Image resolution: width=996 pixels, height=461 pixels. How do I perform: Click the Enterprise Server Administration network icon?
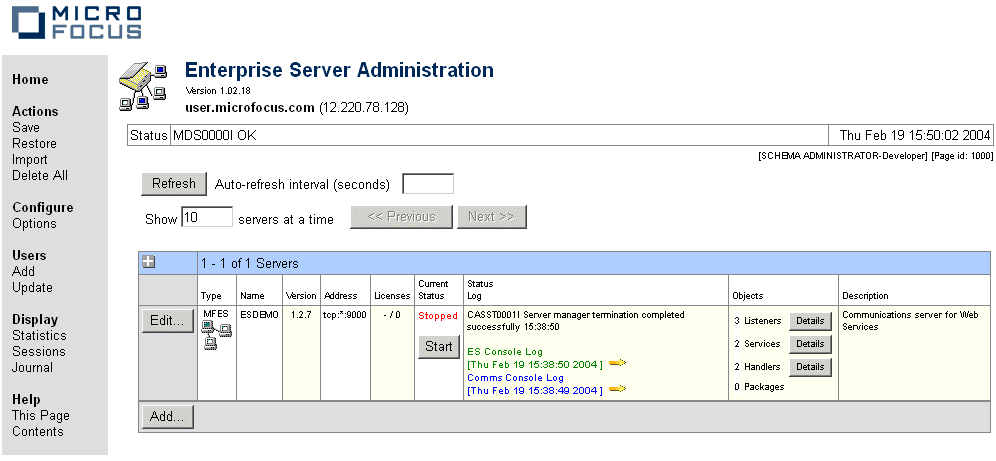click(144, 86)
